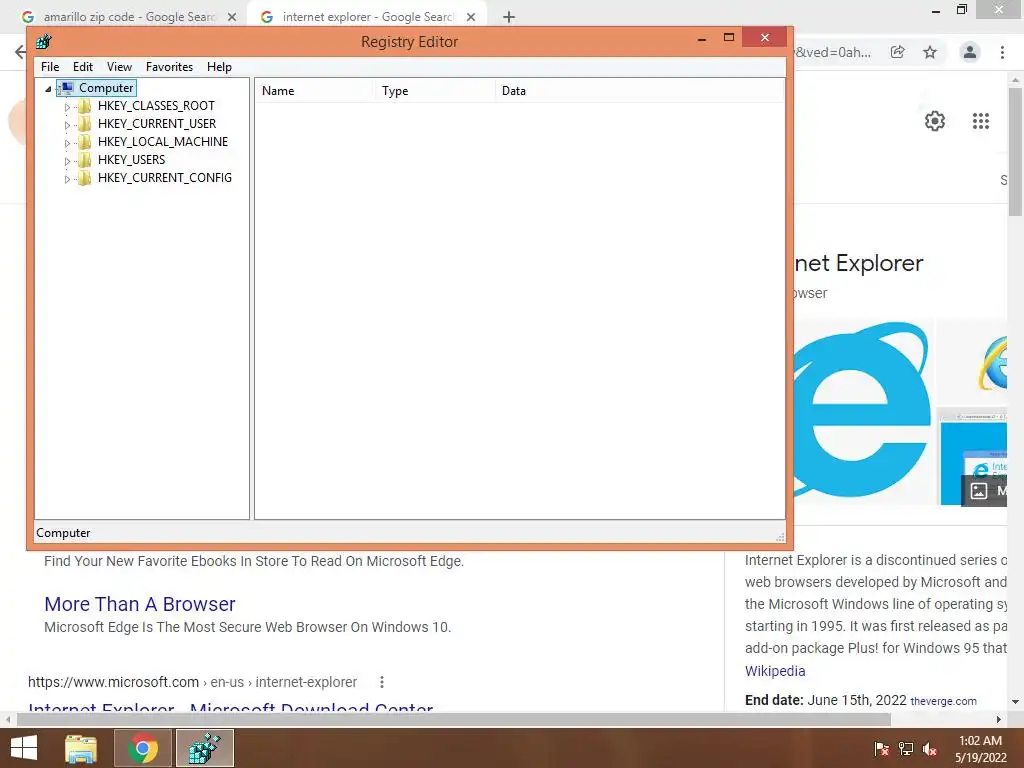This screenshot has height=768, width=1024.
Task: Close the internet explorer search tab
Action: click(x=471, y=17)
